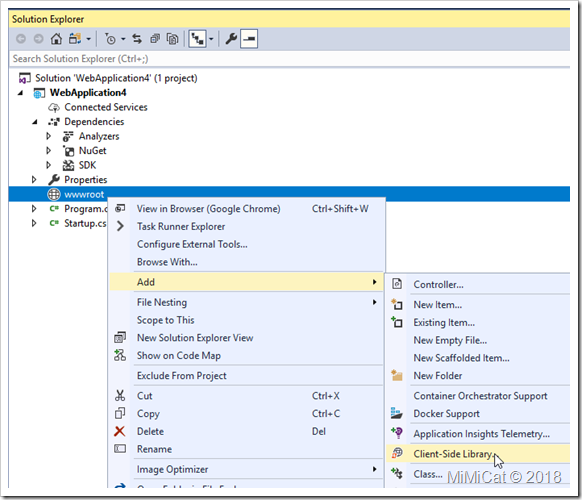The width and height of the screenshot is (582, 500).
Task: Choose New Solution Explorer View
Action: tap(247, 338)
